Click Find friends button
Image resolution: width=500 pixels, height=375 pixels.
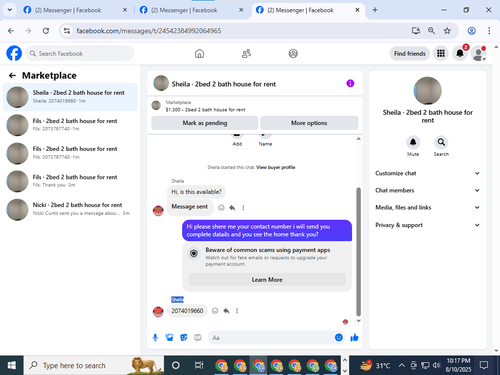click(410, 53)
